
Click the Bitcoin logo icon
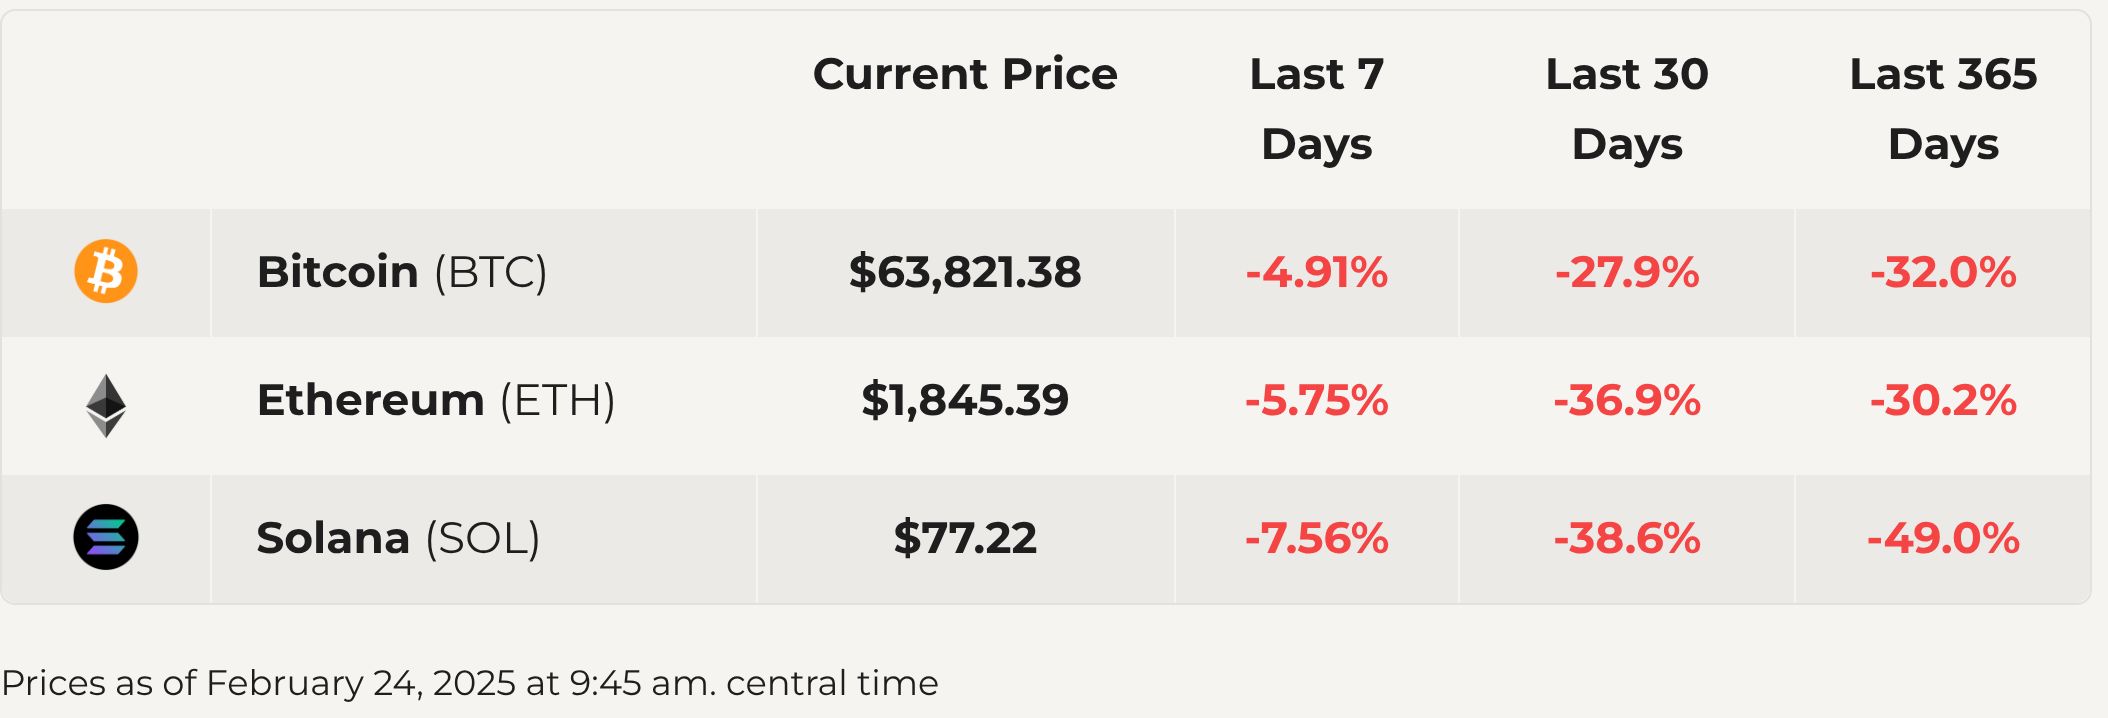[x=106, y=271]
